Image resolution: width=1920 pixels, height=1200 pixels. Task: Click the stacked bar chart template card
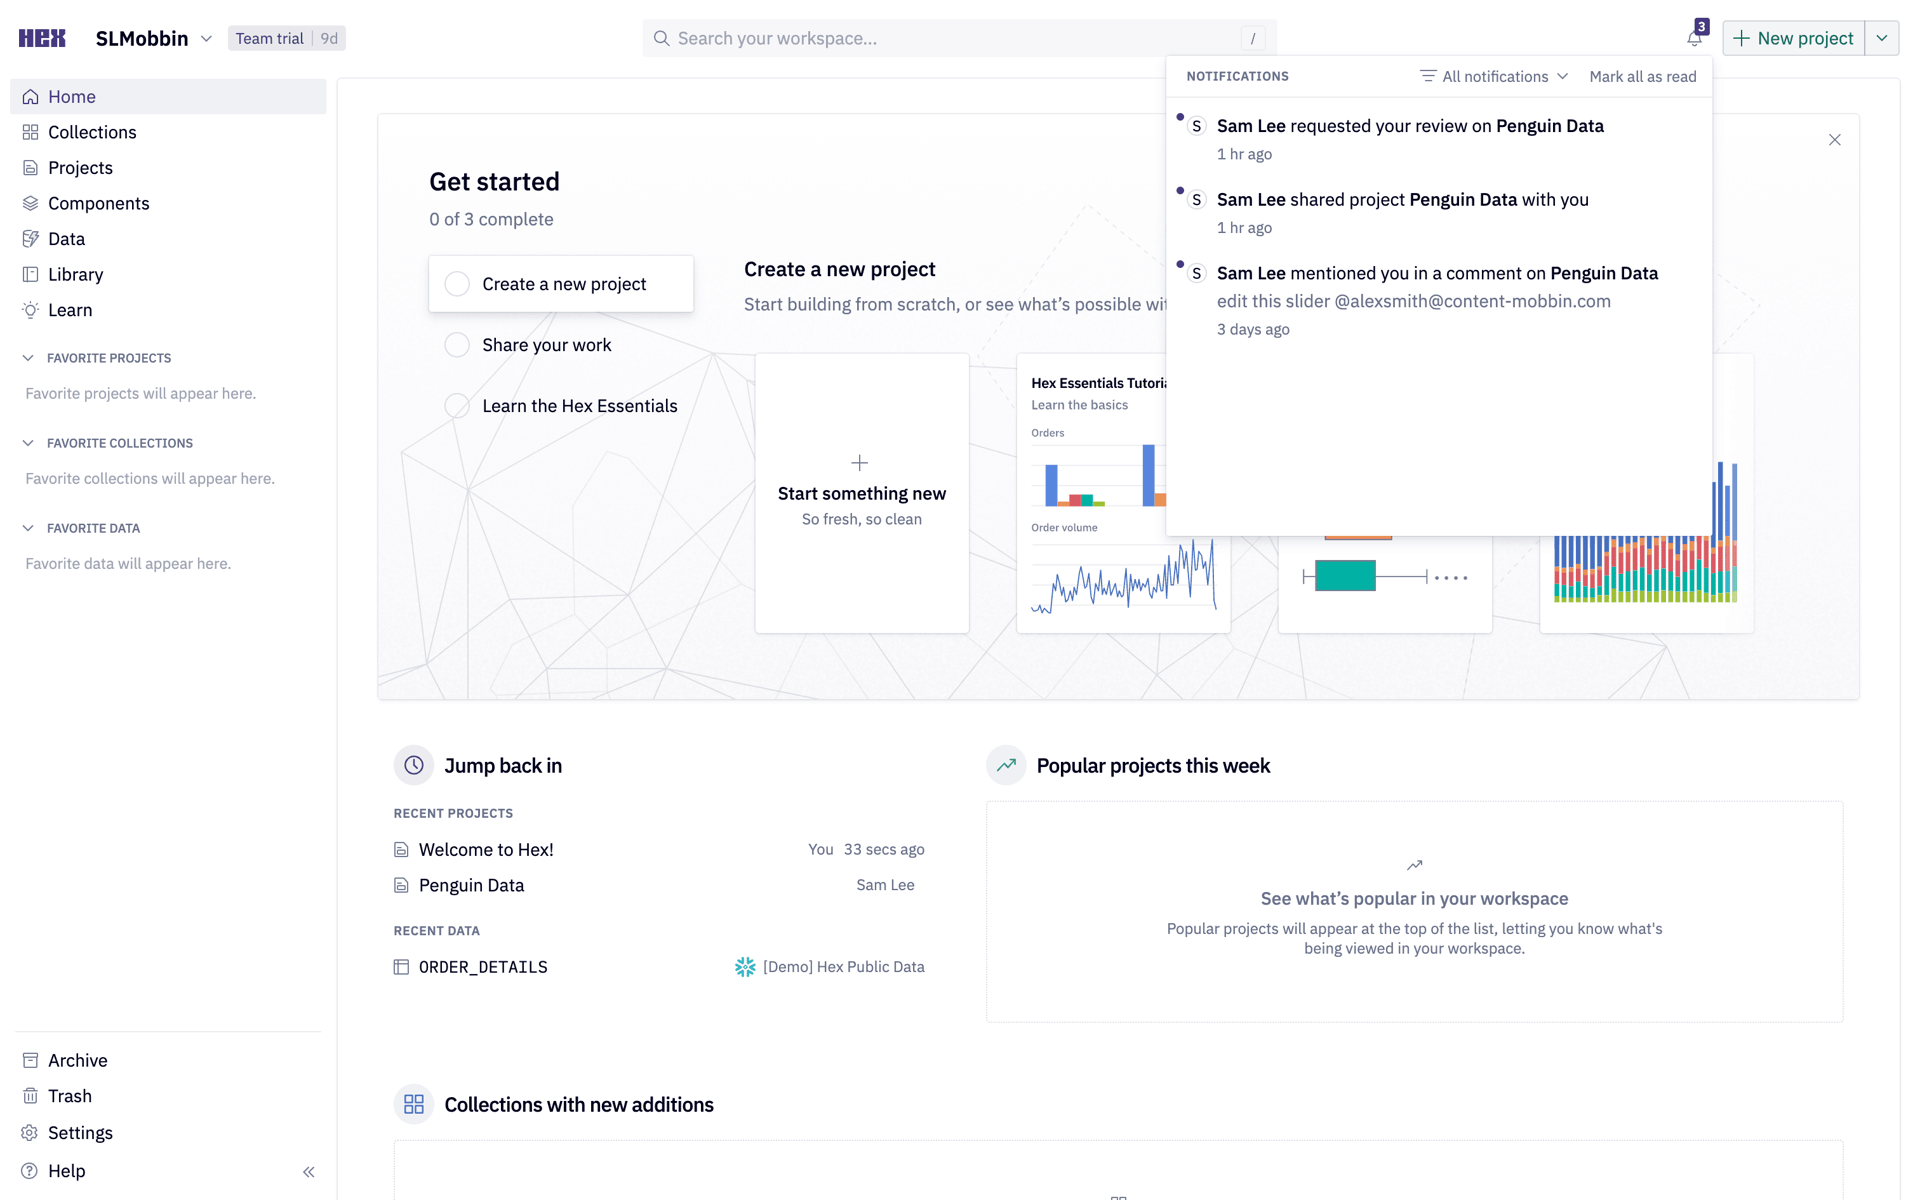1646,584
